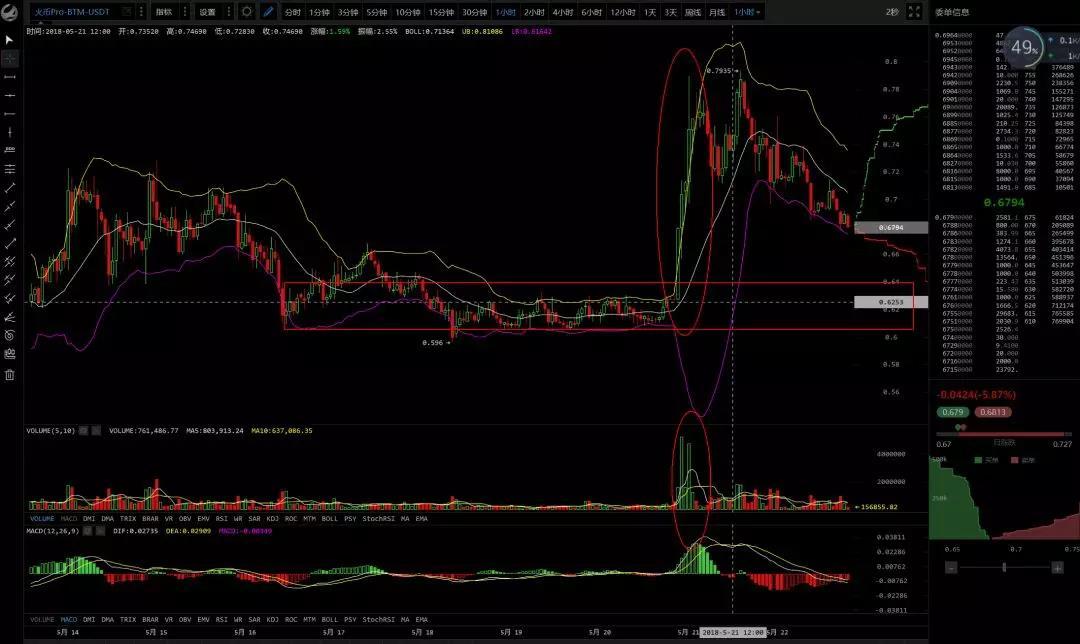1080x644 pixels.
Task: Click the fullscreen icon near the top right
Action: coord(914,12)
